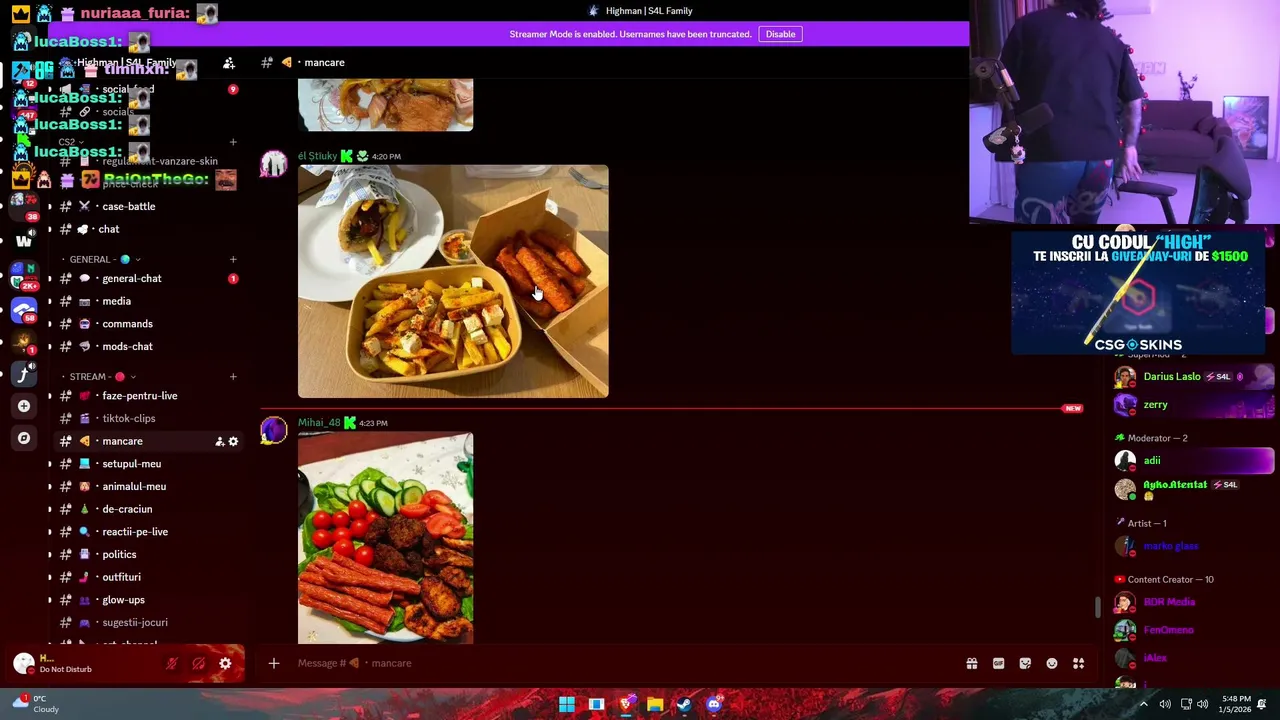Create channel in CS2 category
Image resolution: width=1280 pixels, height=720 pixels.
tap(233, 142)
